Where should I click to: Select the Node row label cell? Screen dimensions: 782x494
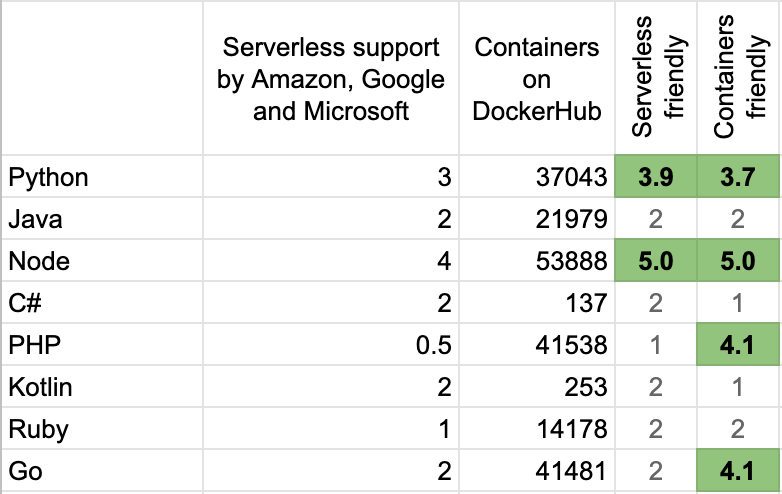click(x=38, y=262)
